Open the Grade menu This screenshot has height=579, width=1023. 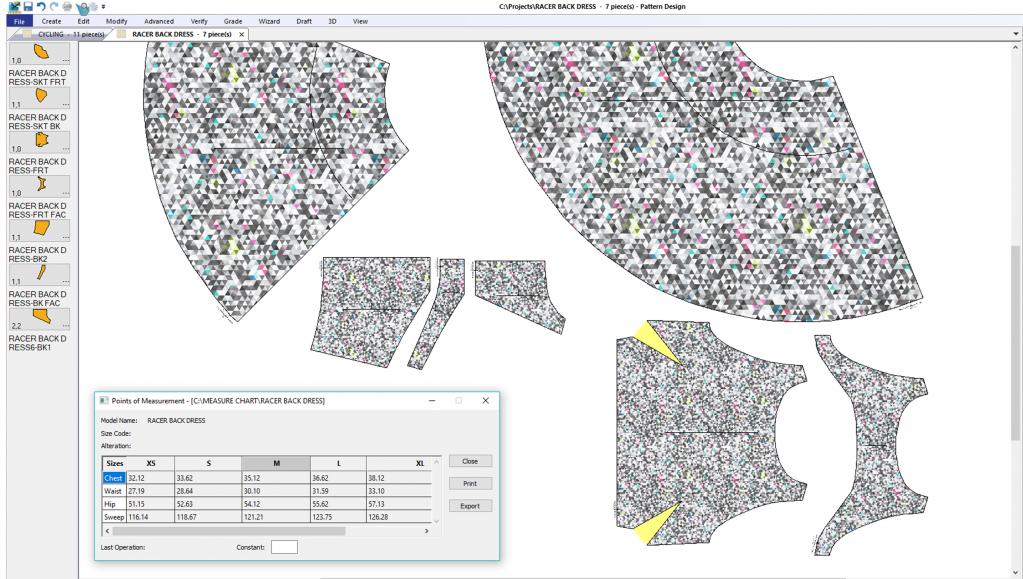pos(232,21)
